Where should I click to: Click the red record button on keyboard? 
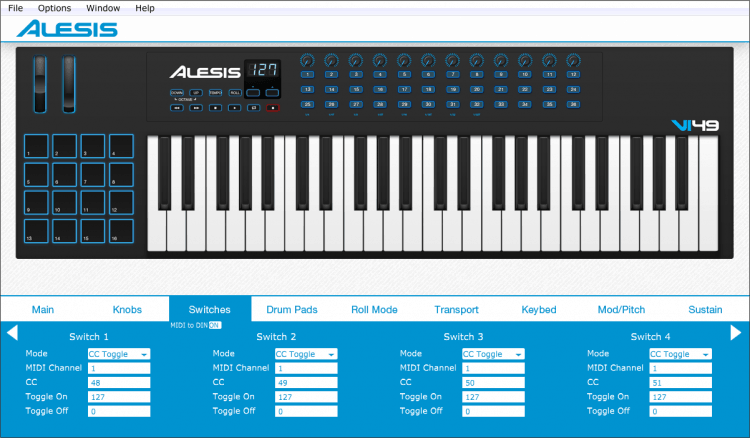pyautogui.click(x=273, y=108)
